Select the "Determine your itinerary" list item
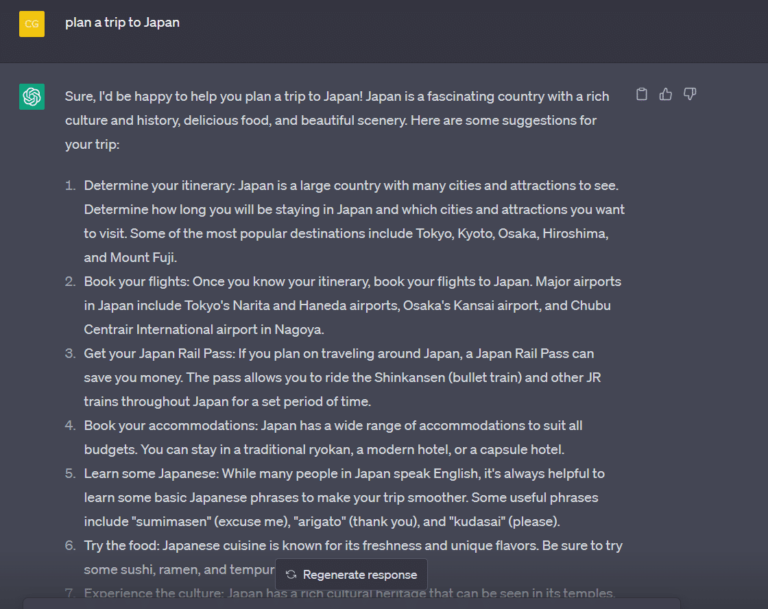The width and height of the screenshot is (768, 609). tap(345, 221)
